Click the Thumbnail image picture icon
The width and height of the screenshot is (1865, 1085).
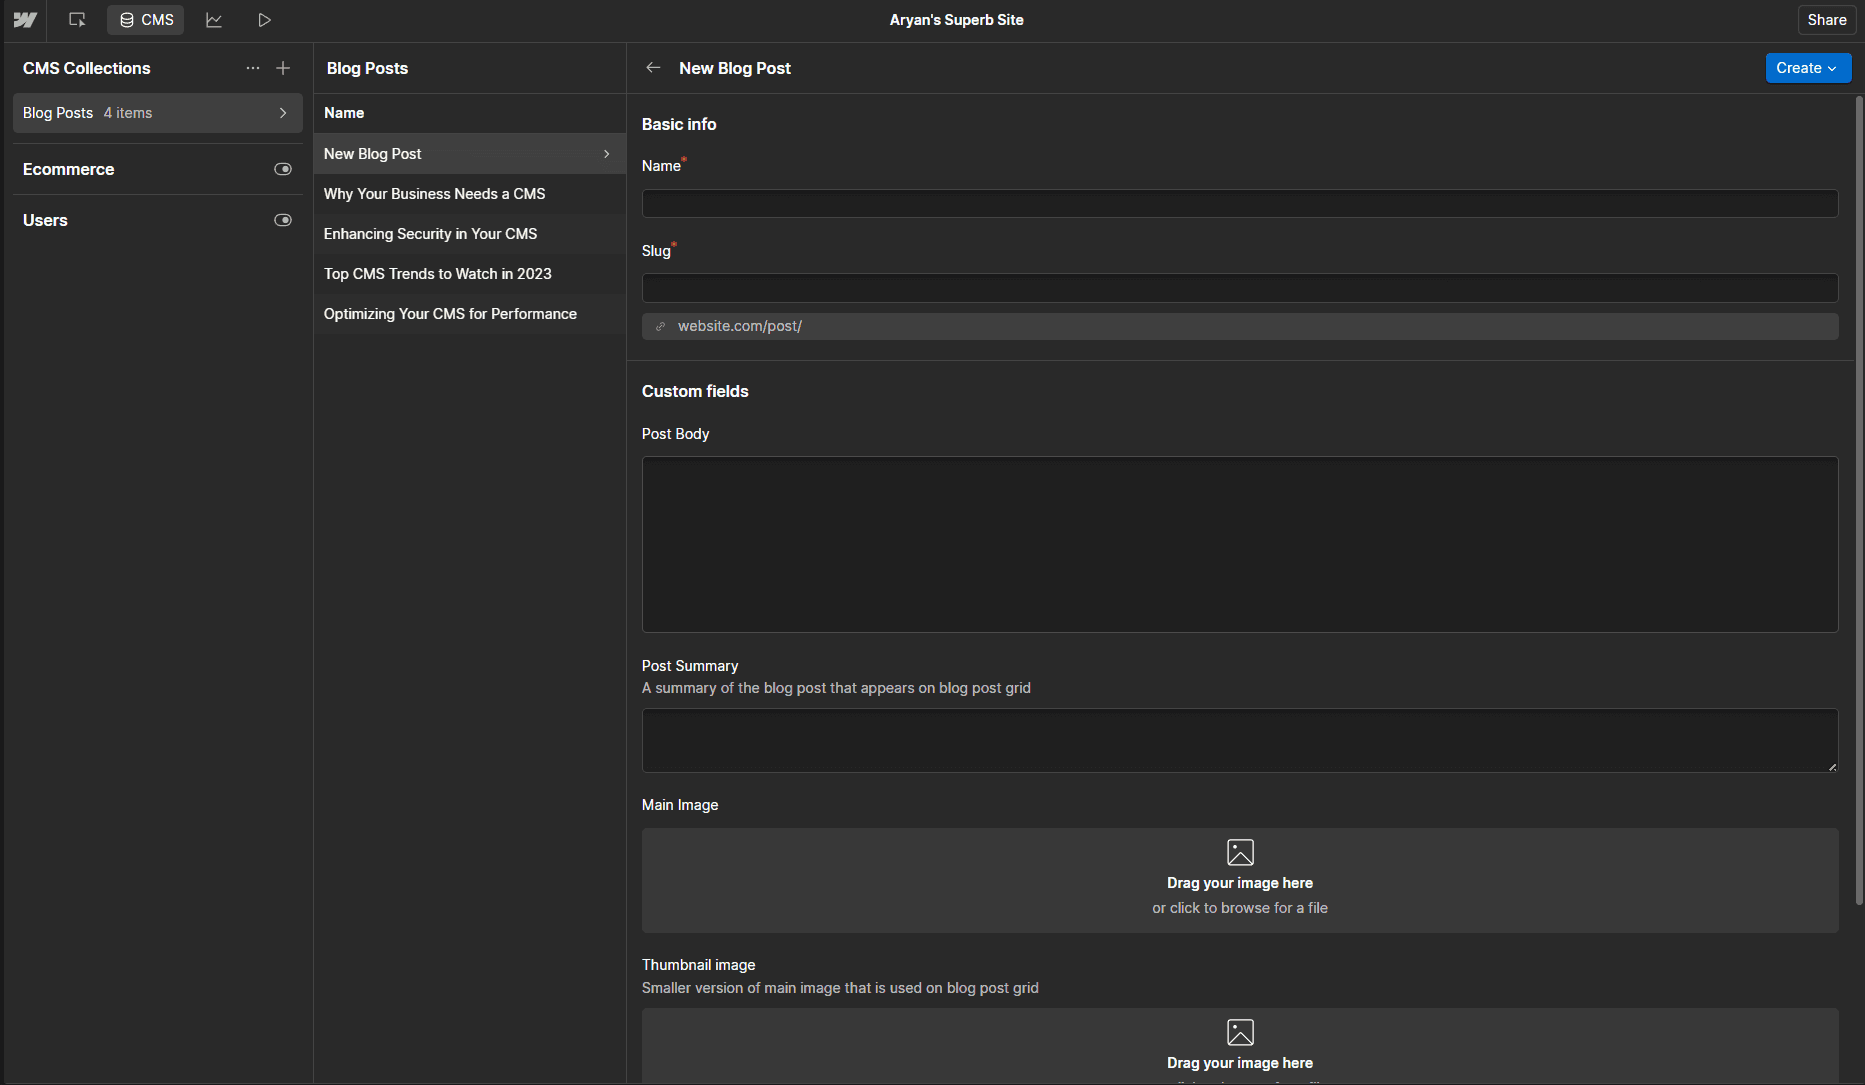pyautogui.click(x=1240, y=1032)
